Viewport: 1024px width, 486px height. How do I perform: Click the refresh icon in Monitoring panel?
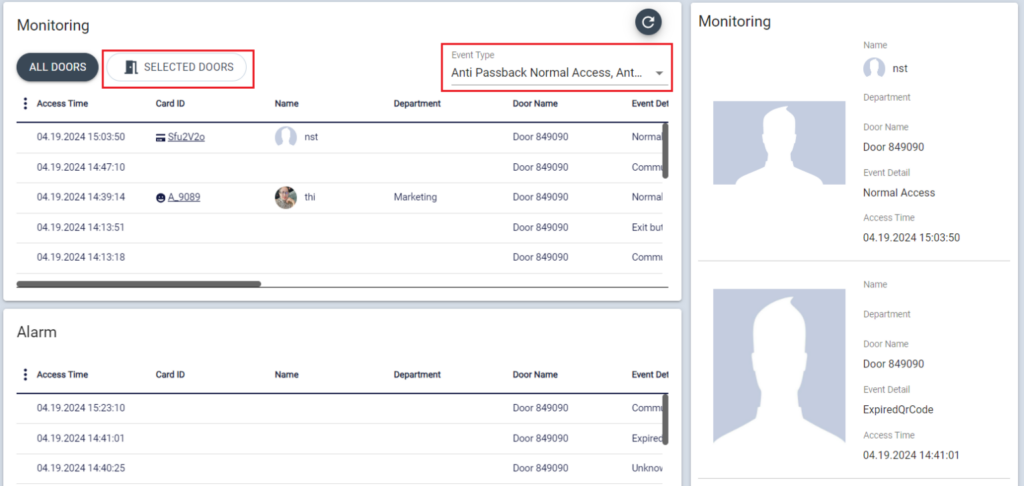click(648, 22)
